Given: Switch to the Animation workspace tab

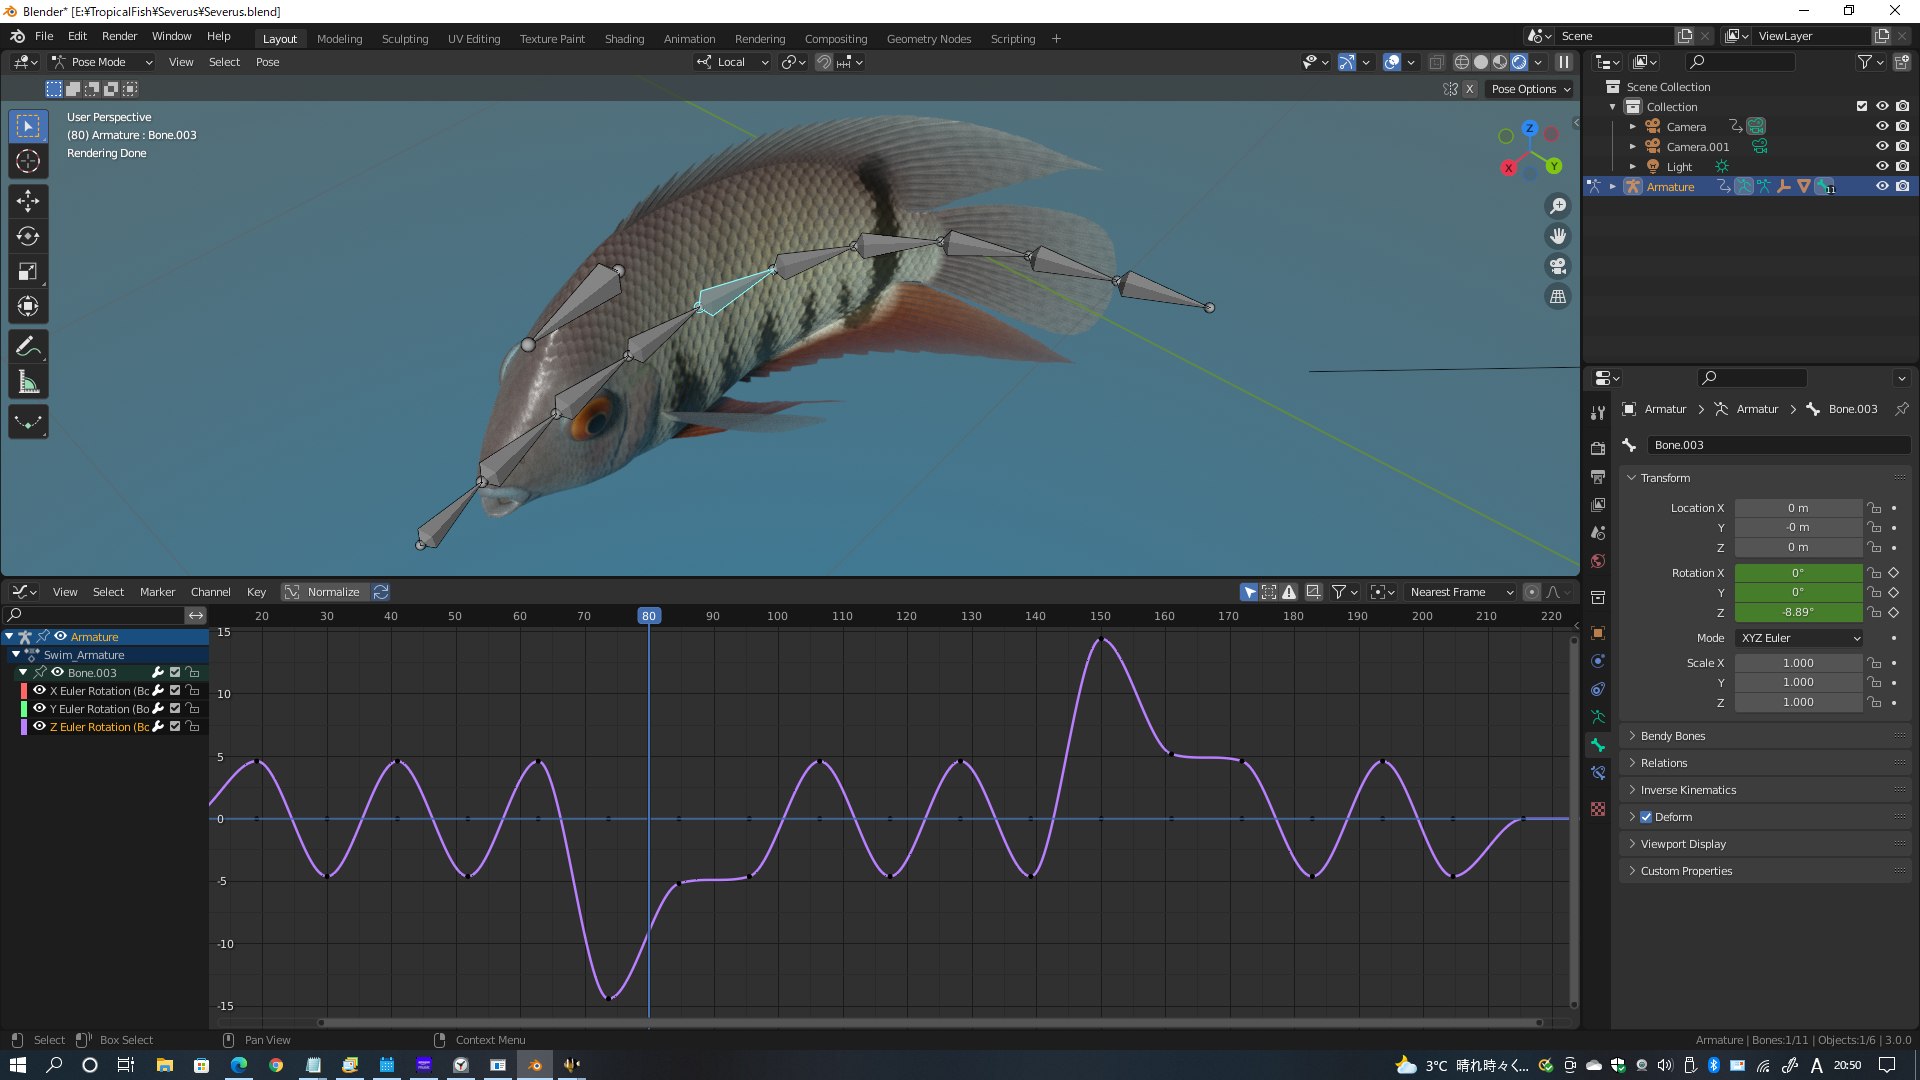Looking at the screenshot, I should tap(689, 39).
